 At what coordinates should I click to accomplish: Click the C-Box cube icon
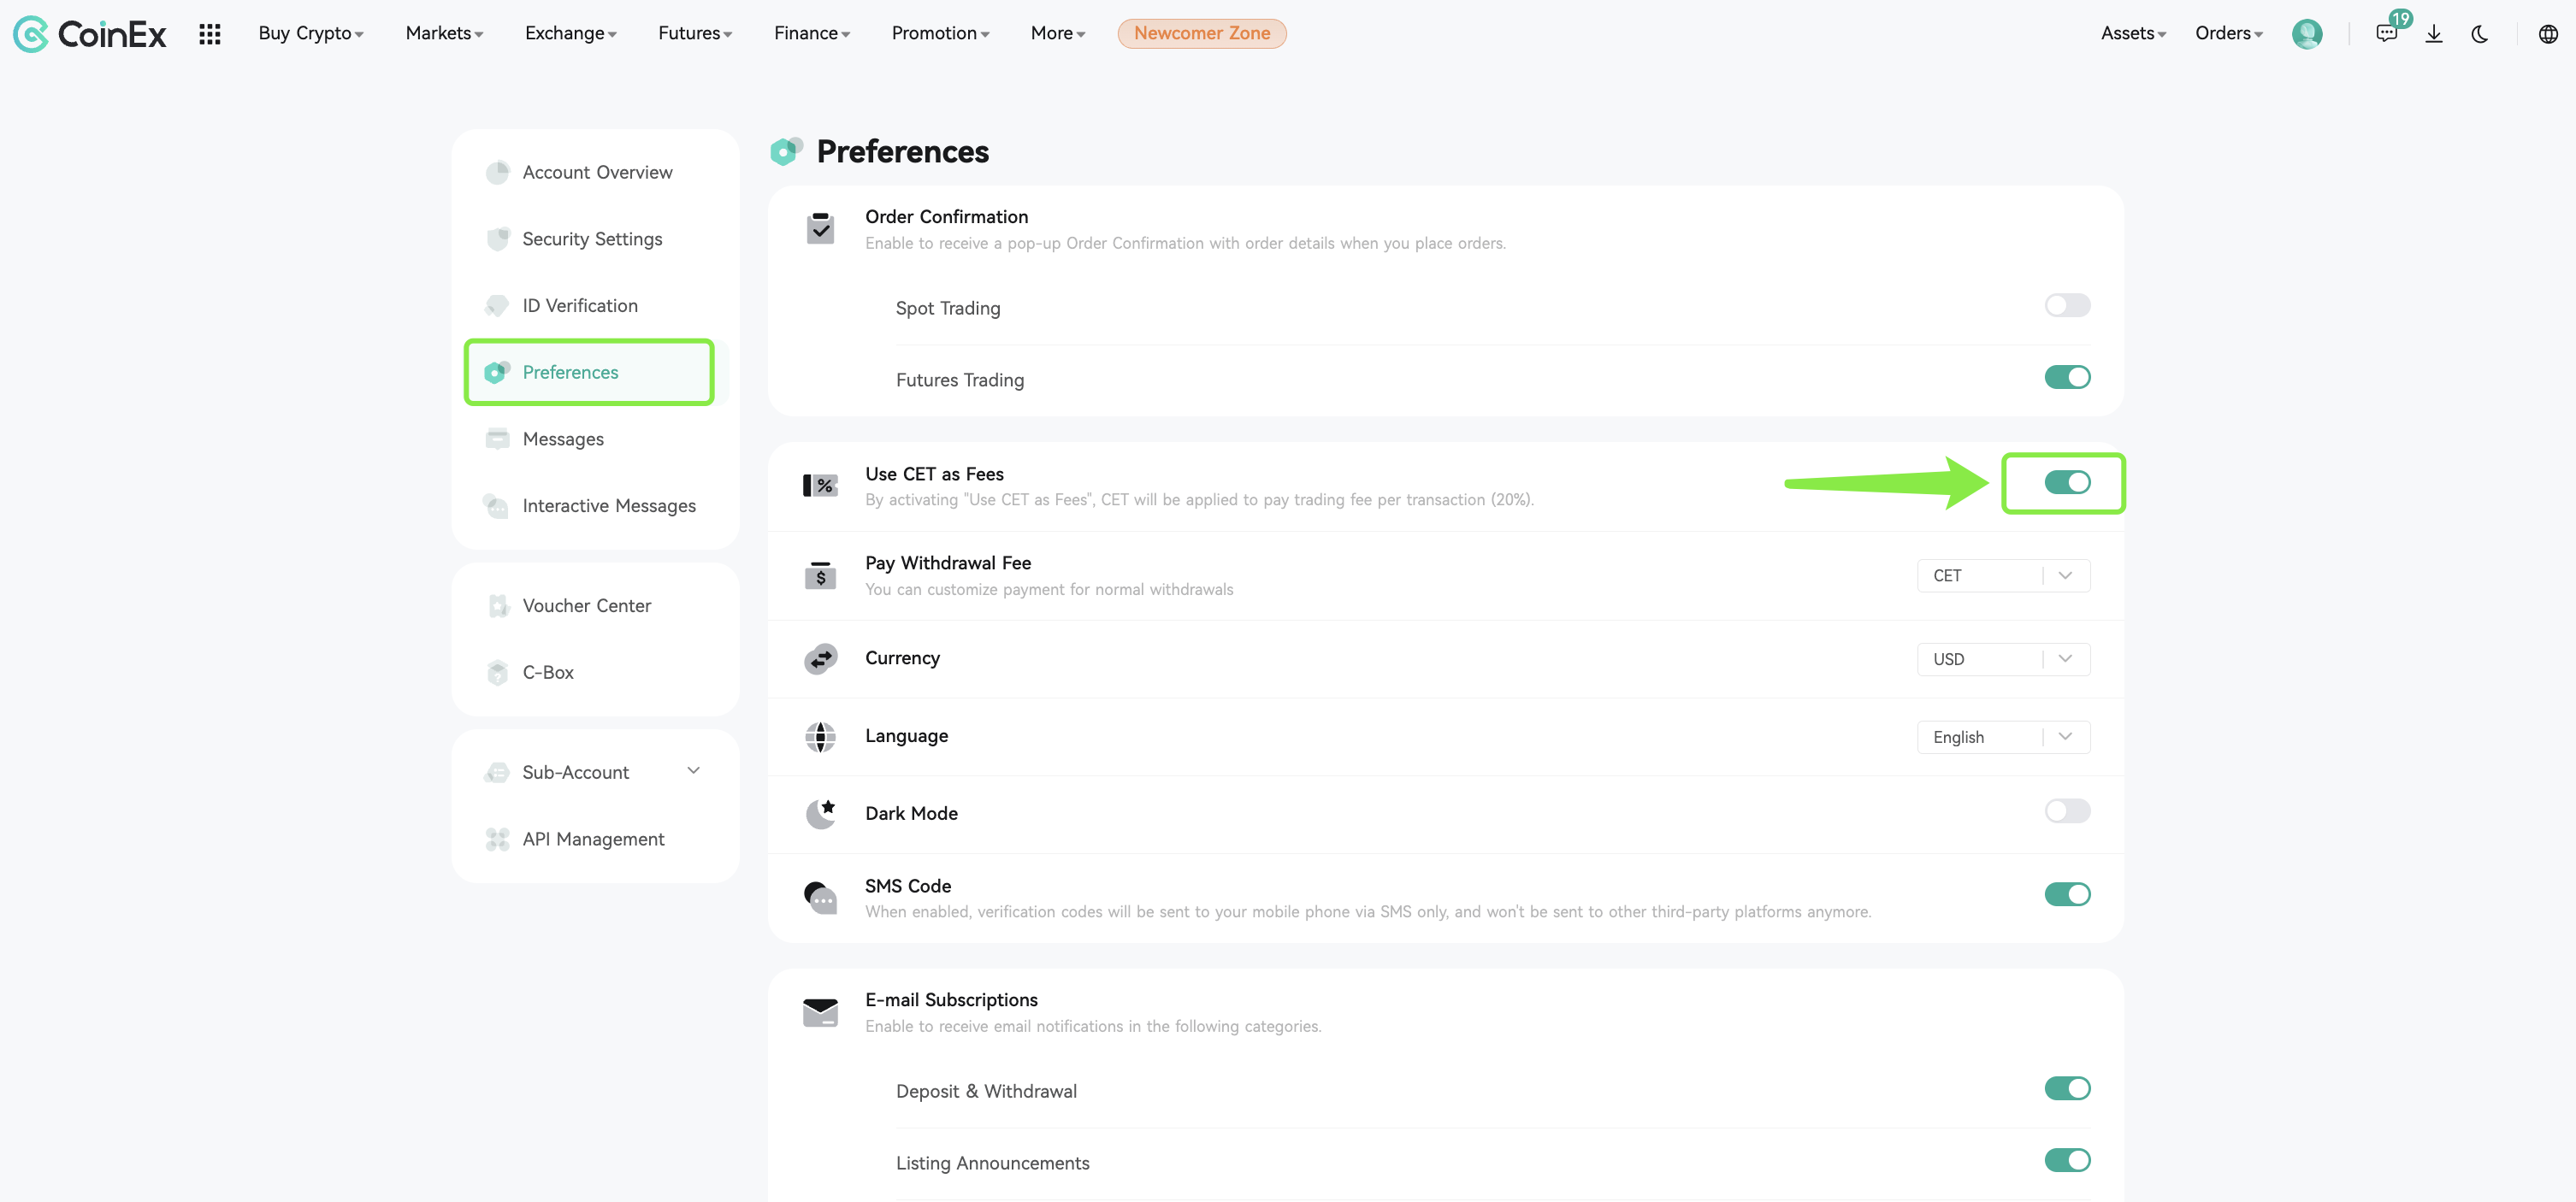click(497, 673)
